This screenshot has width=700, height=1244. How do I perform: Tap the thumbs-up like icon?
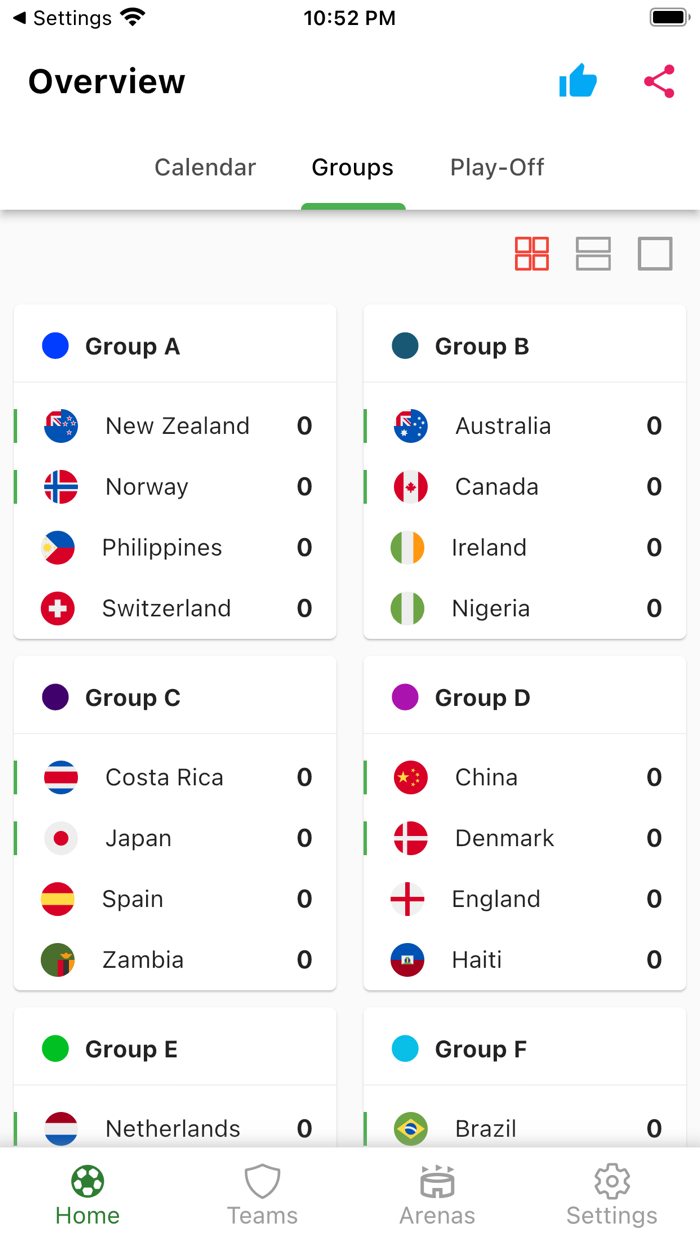click(x=578, y=82)
